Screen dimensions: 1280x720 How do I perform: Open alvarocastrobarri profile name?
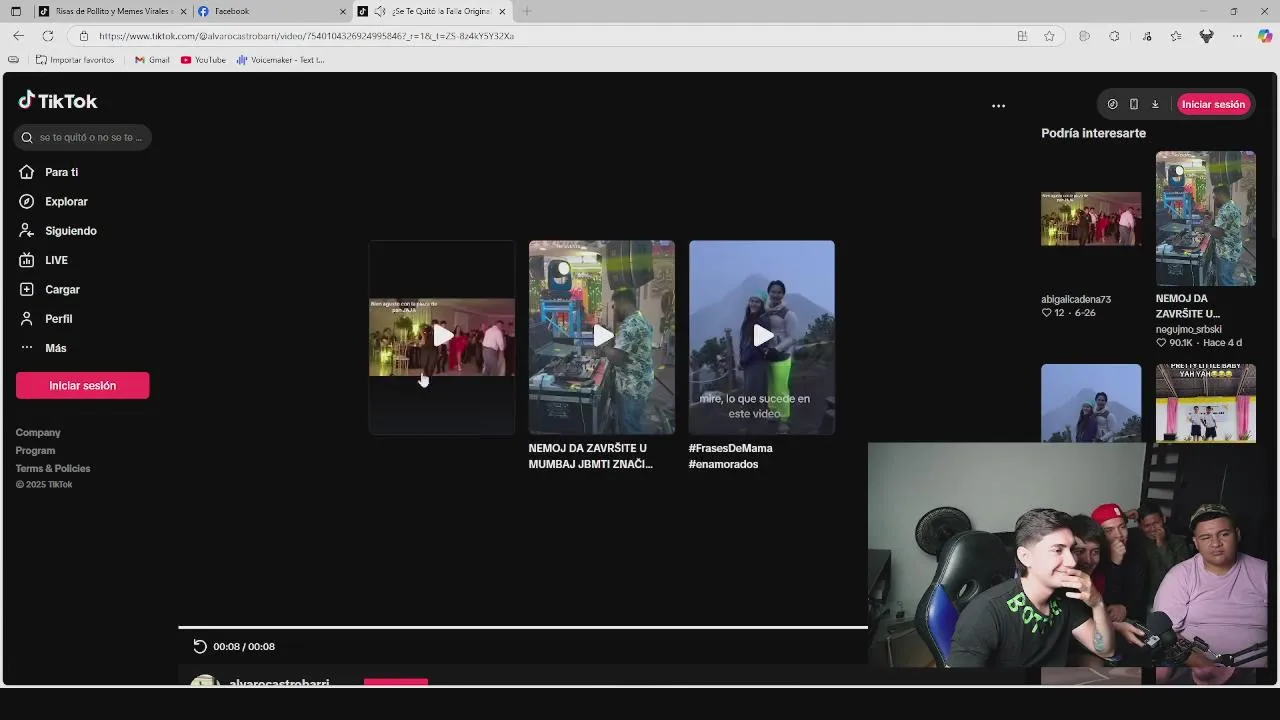pyautogui.click(x=279, y=684)
